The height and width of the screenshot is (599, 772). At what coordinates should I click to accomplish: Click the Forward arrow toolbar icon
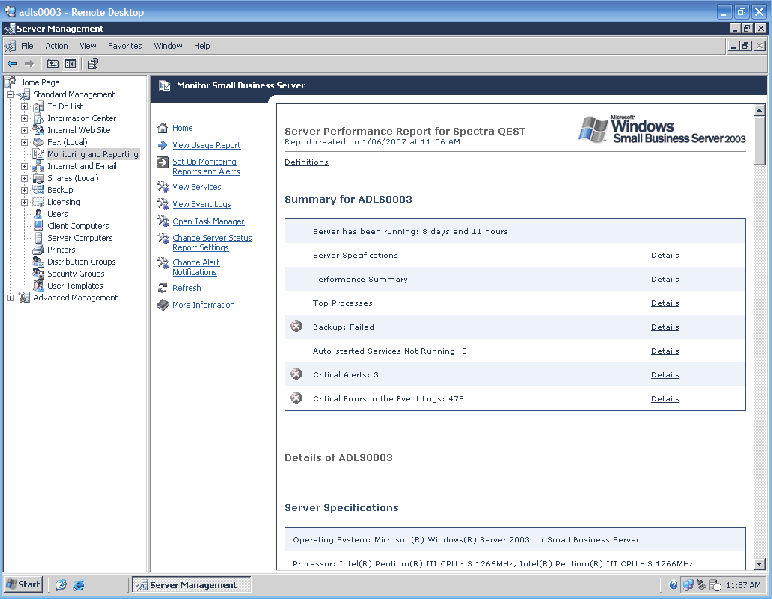click(30, 63)
